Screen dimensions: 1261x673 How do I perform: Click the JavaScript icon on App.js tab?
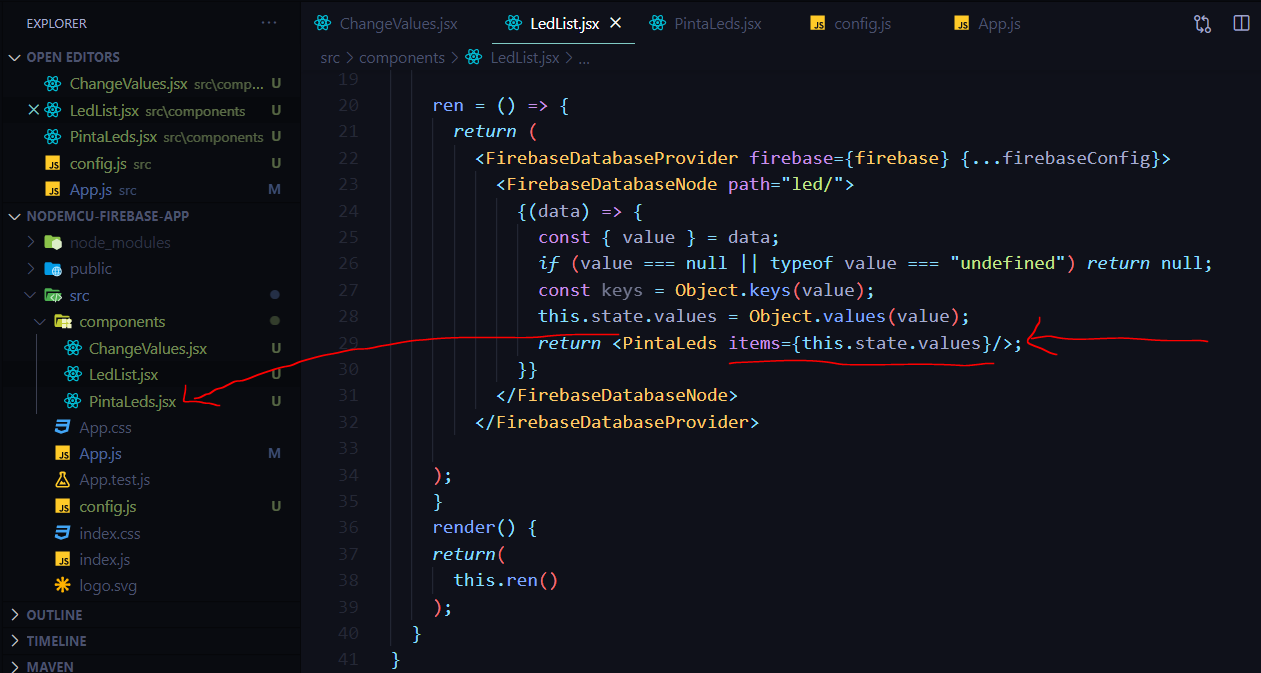point(961,22)
